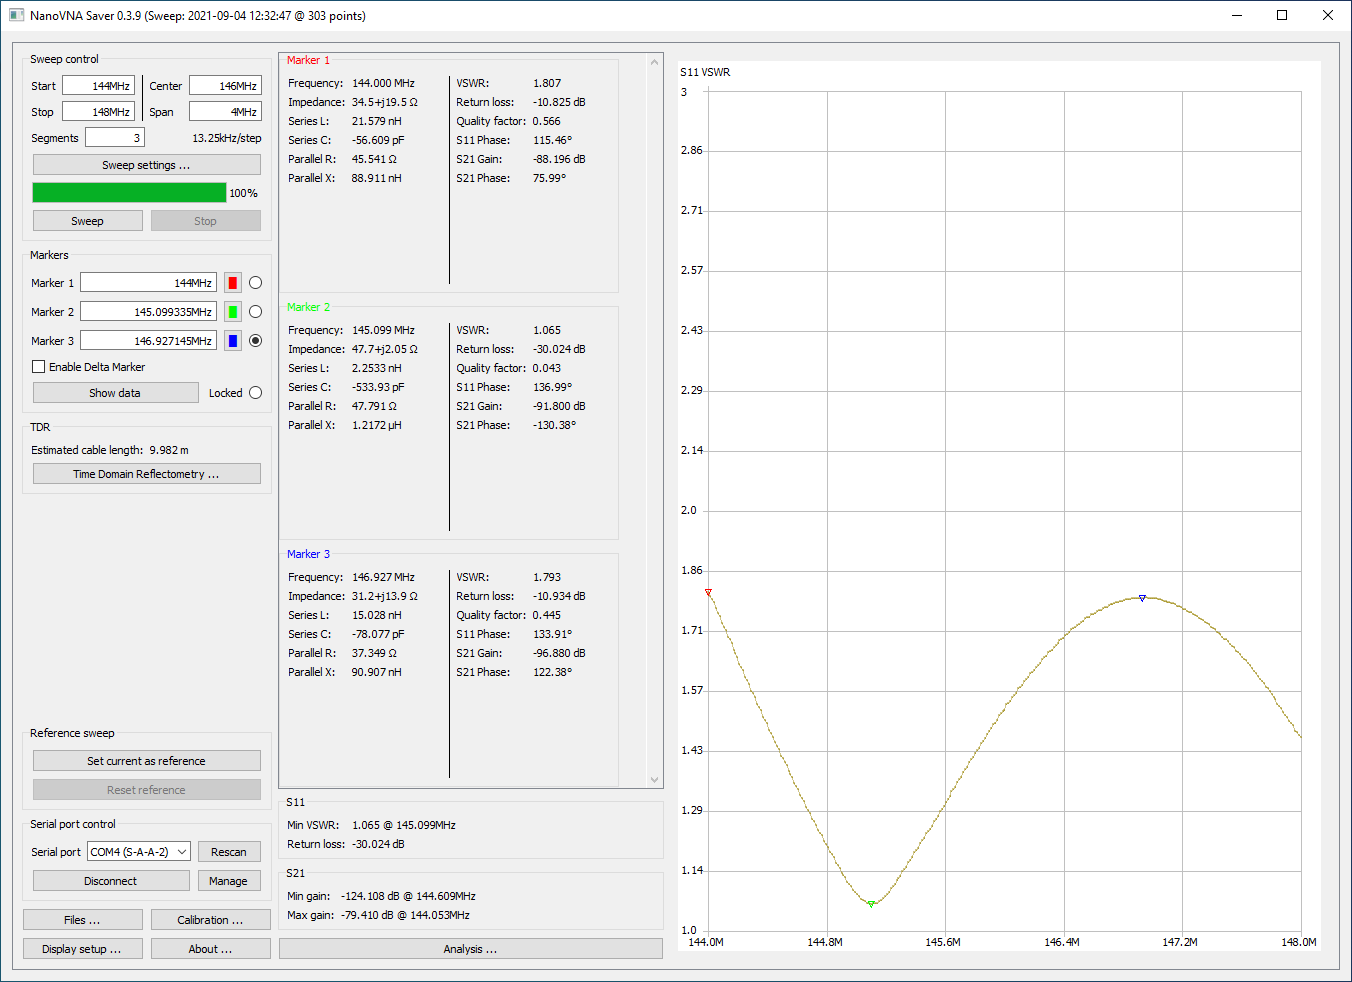This screenshot has width=1352, height=982.
Task: Click the blue Marker 3 triangle on chart
Action: [x=1142, y=598]
